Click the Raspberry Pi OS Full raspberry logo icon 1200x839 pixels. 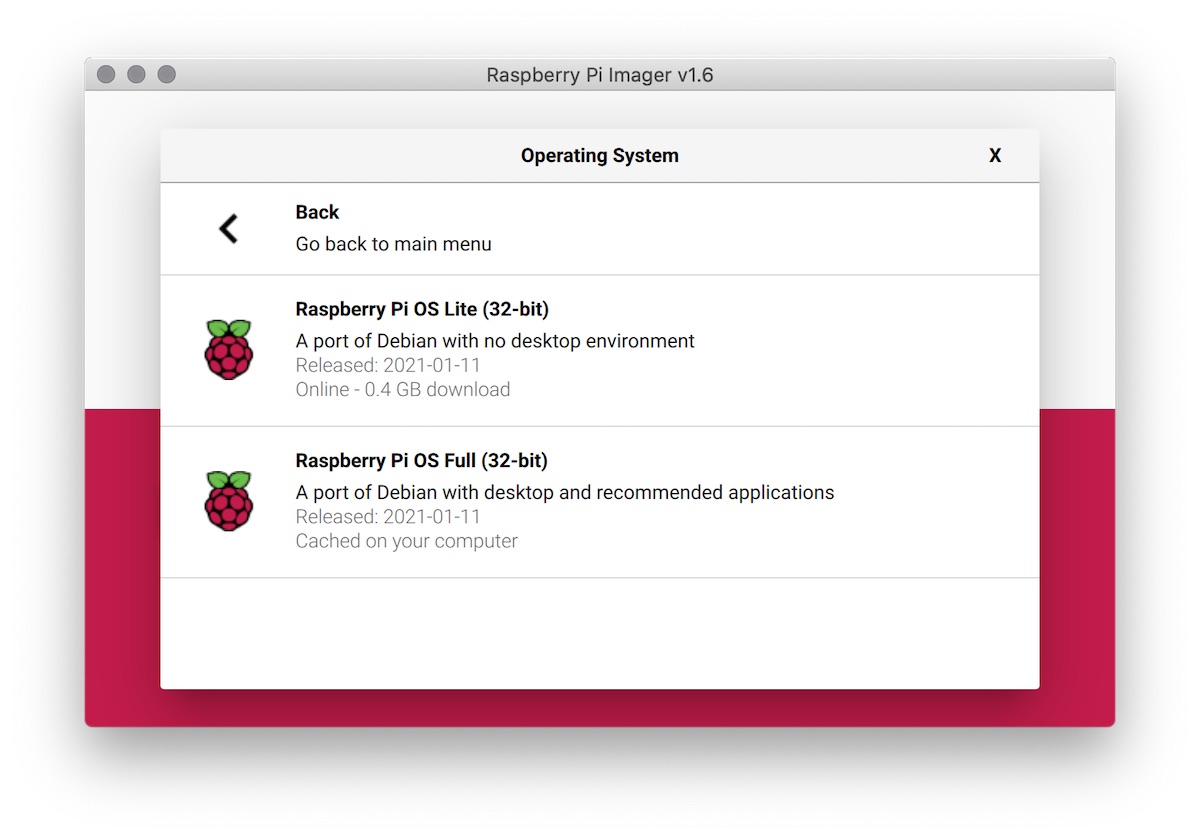tap(229, 500)
